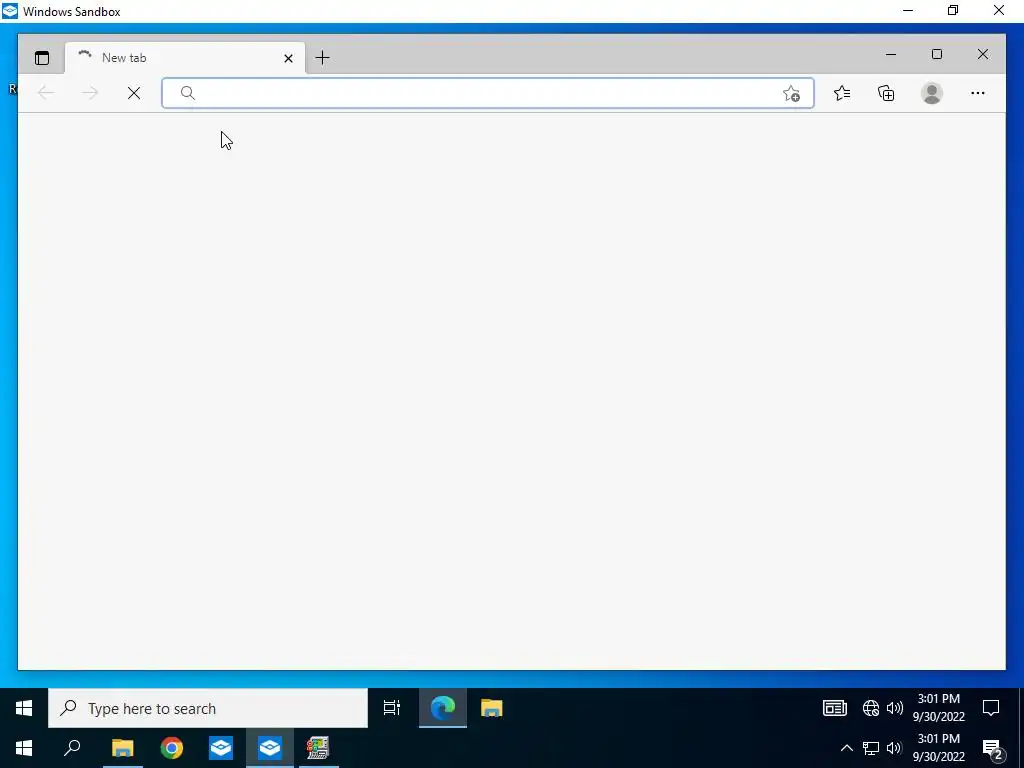
Task: Select the first Windows Sandbox taskbar icon
Action: click(221, 748)
